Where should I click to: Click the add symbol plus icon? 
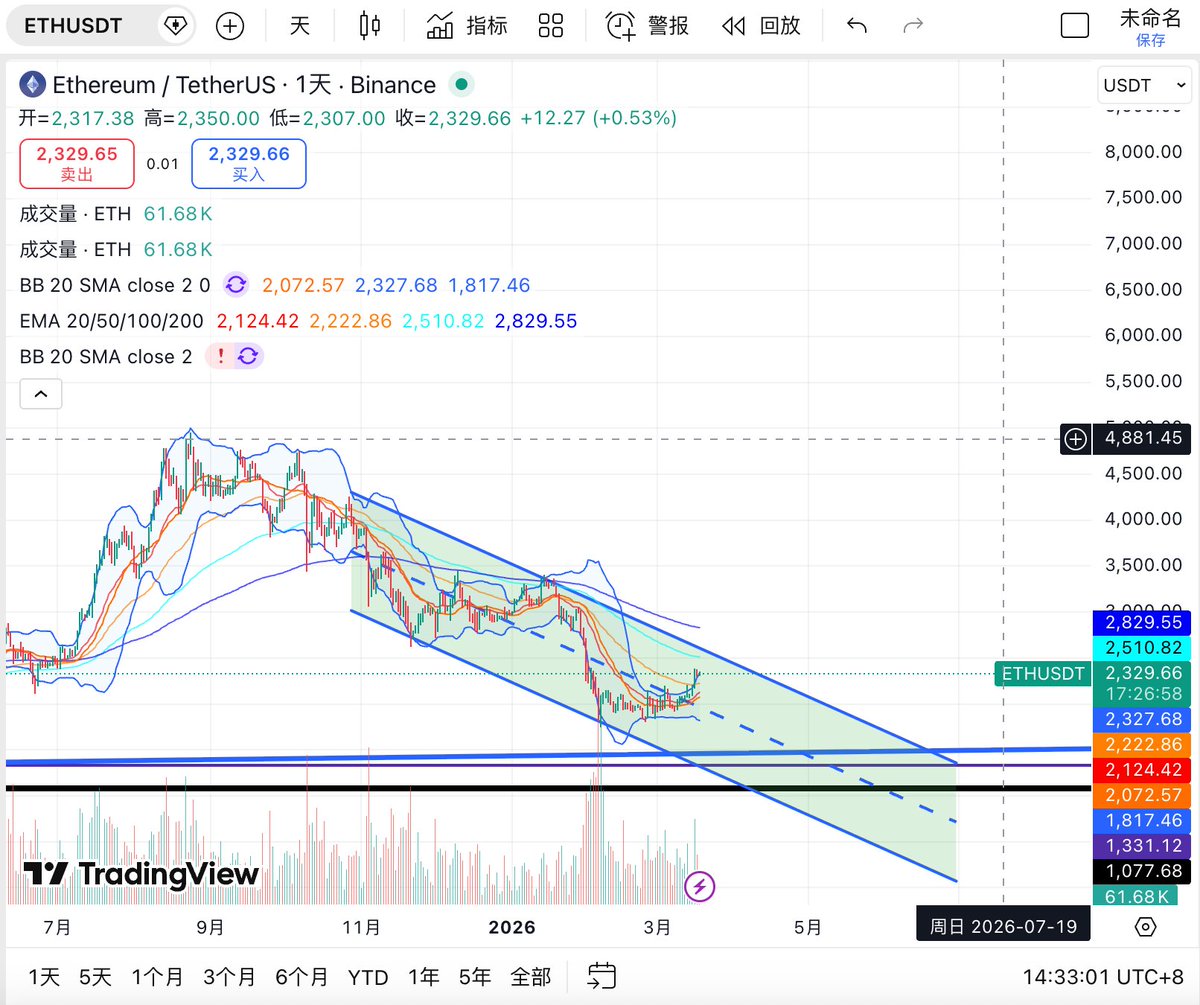(230, 26)
